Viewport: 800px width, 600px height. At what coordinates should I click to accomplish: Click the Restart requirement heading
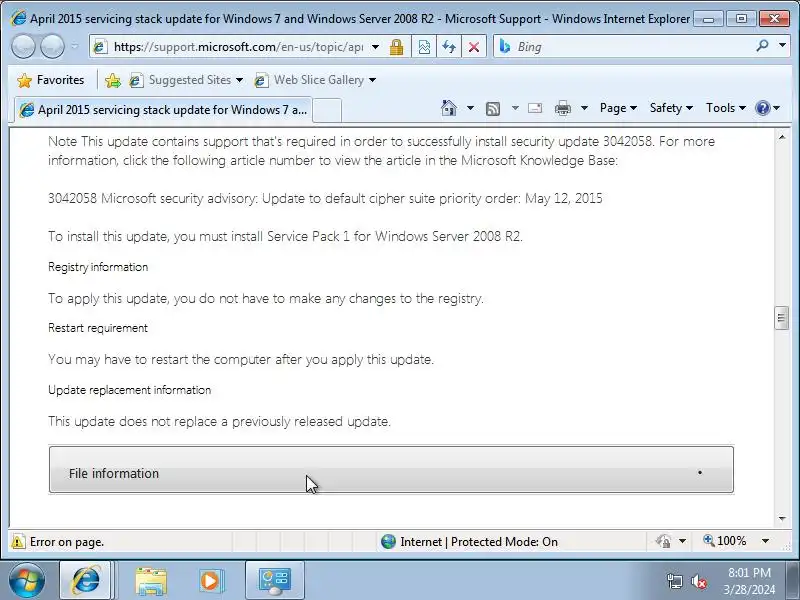point(98,328)
